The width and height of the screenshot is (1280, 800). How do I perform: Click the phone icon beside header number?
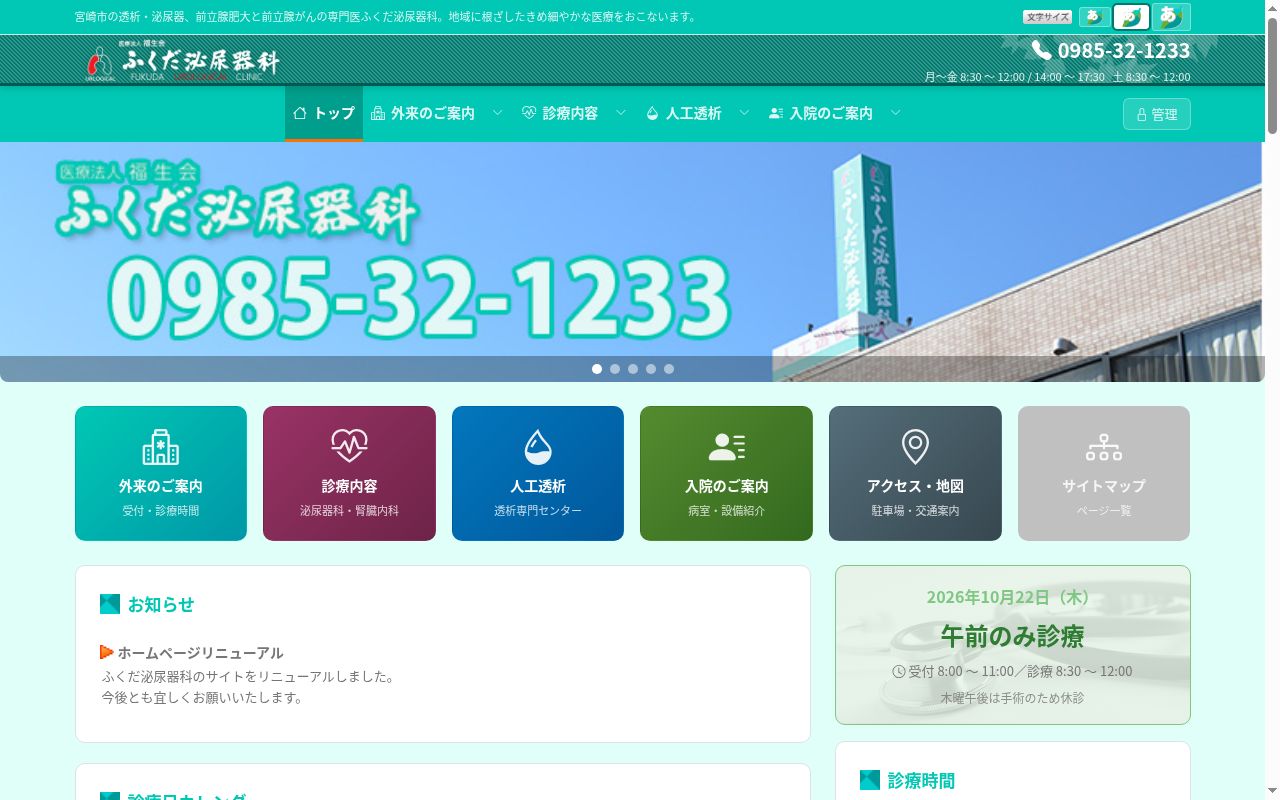1041,50
